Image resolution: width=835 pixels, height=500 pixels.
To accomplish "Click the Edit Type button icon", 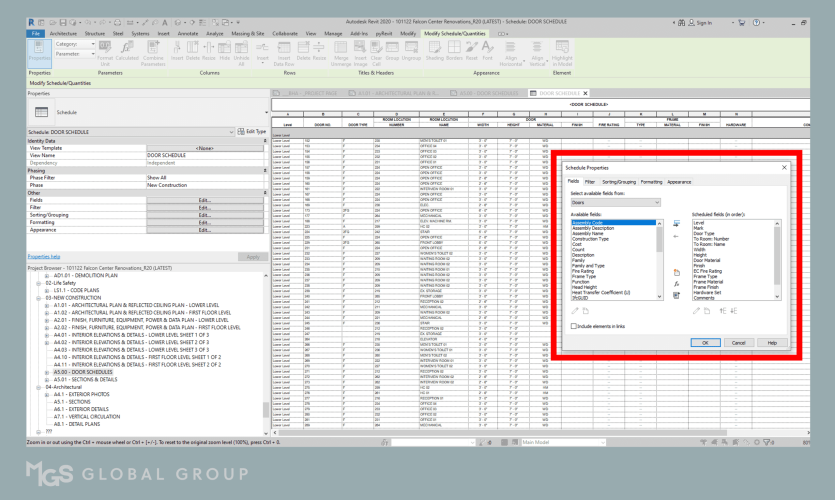I will click(x=254, y=131).
